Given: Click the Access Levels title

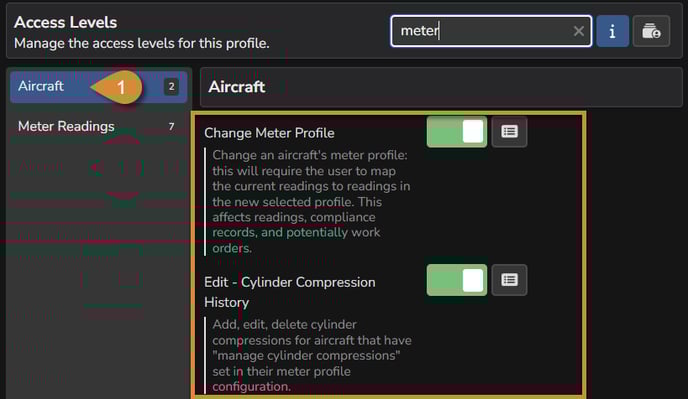Looking at the screenshot, I should 65,22.
